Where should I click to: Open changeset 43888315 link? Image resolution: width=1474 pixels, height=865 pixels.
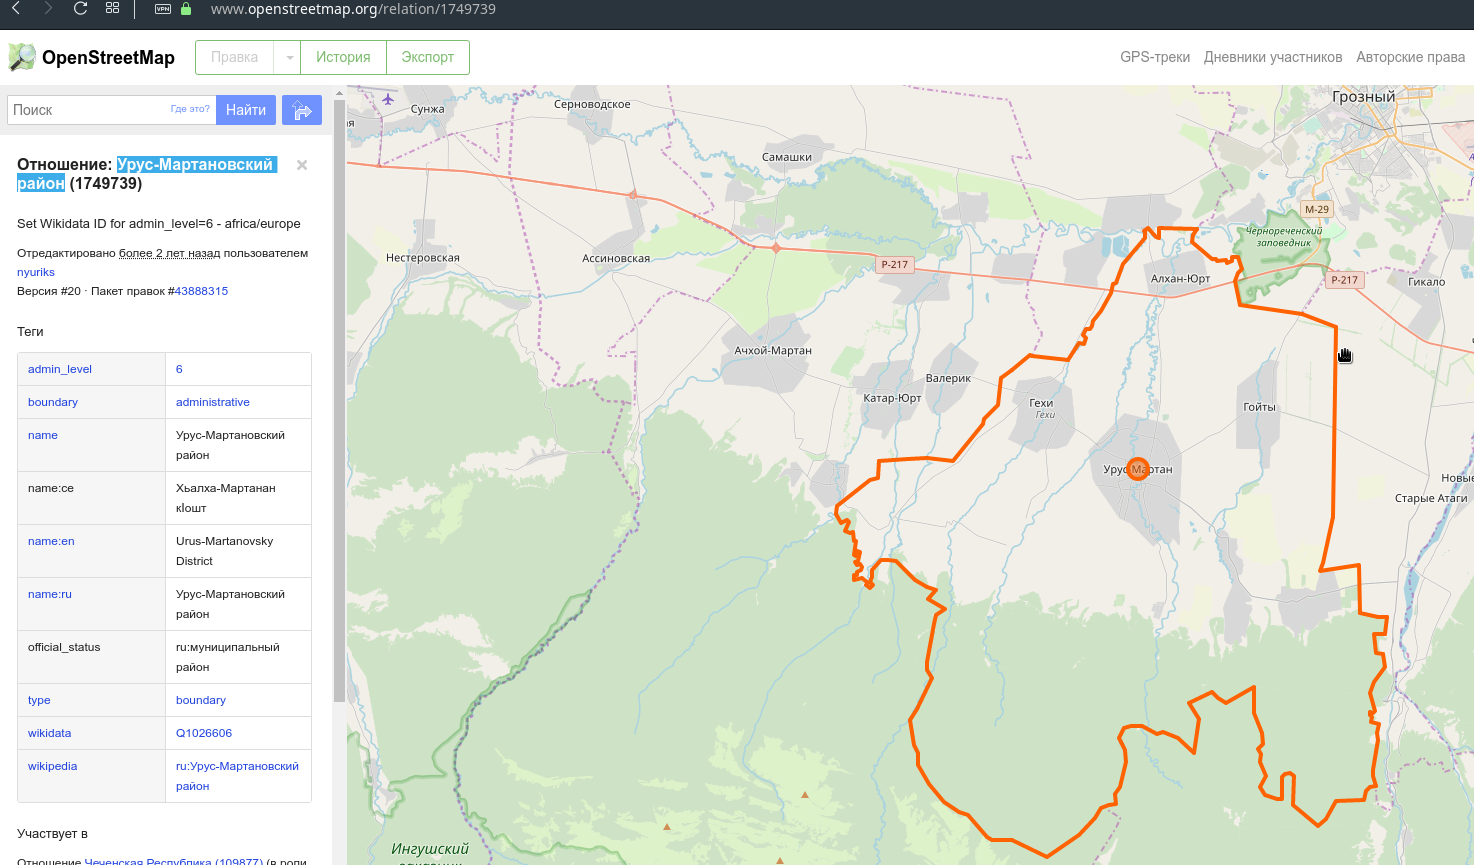tap(201, 291)
